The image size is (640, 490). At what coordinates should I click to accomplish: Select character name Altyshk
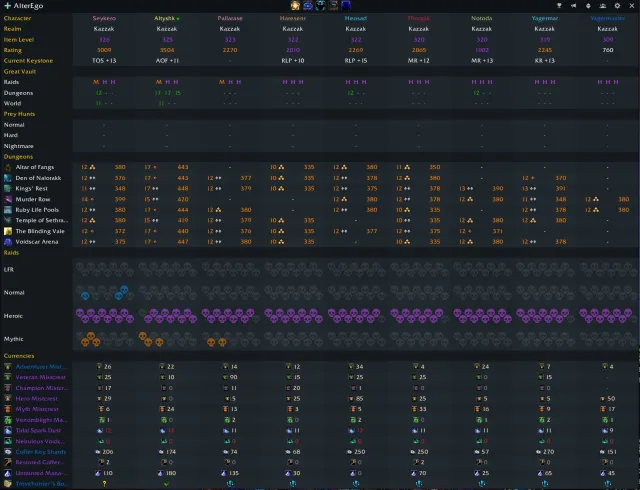point(164,18)
